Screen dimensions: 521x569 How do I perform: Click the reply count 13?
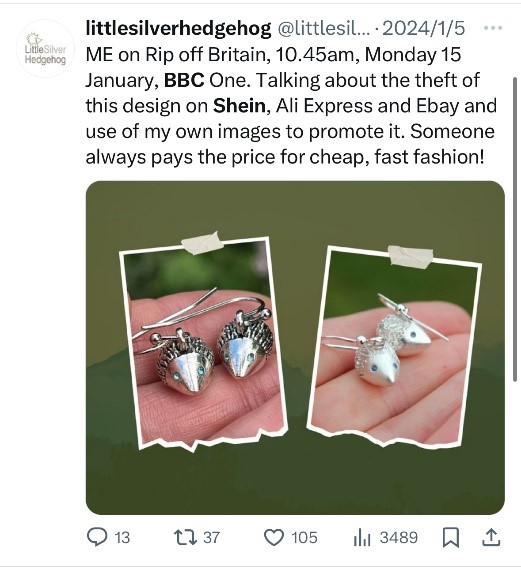point(122,537)
